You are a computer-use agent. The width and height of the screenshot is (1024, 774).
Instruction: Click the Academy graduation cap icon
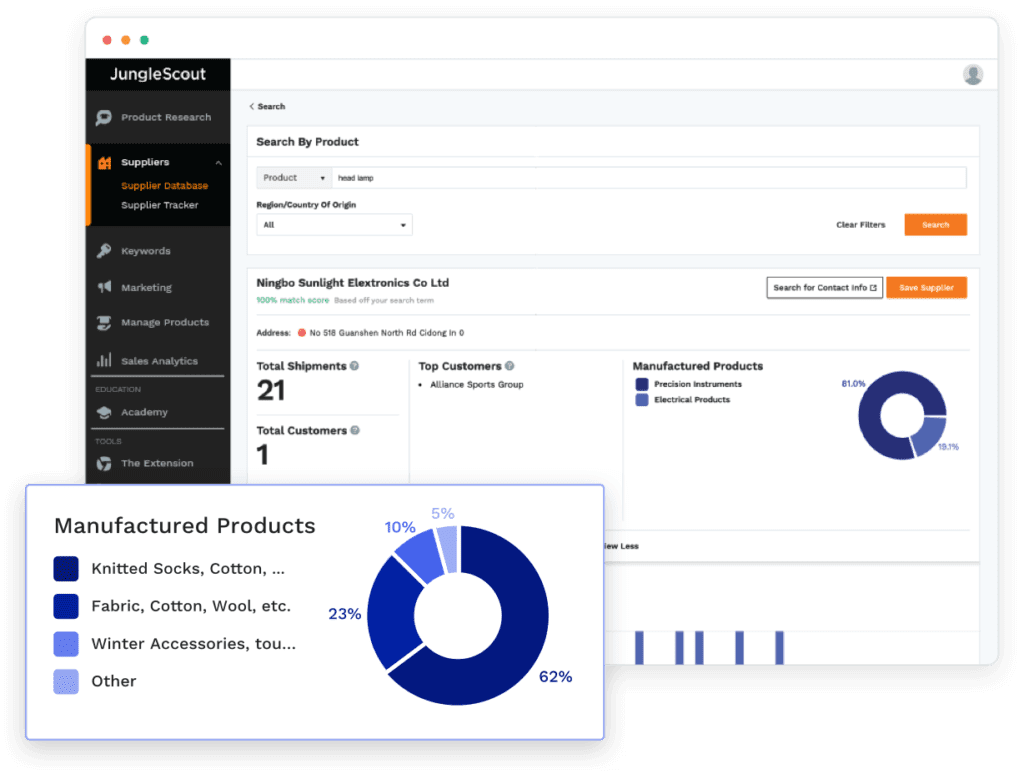104,412
